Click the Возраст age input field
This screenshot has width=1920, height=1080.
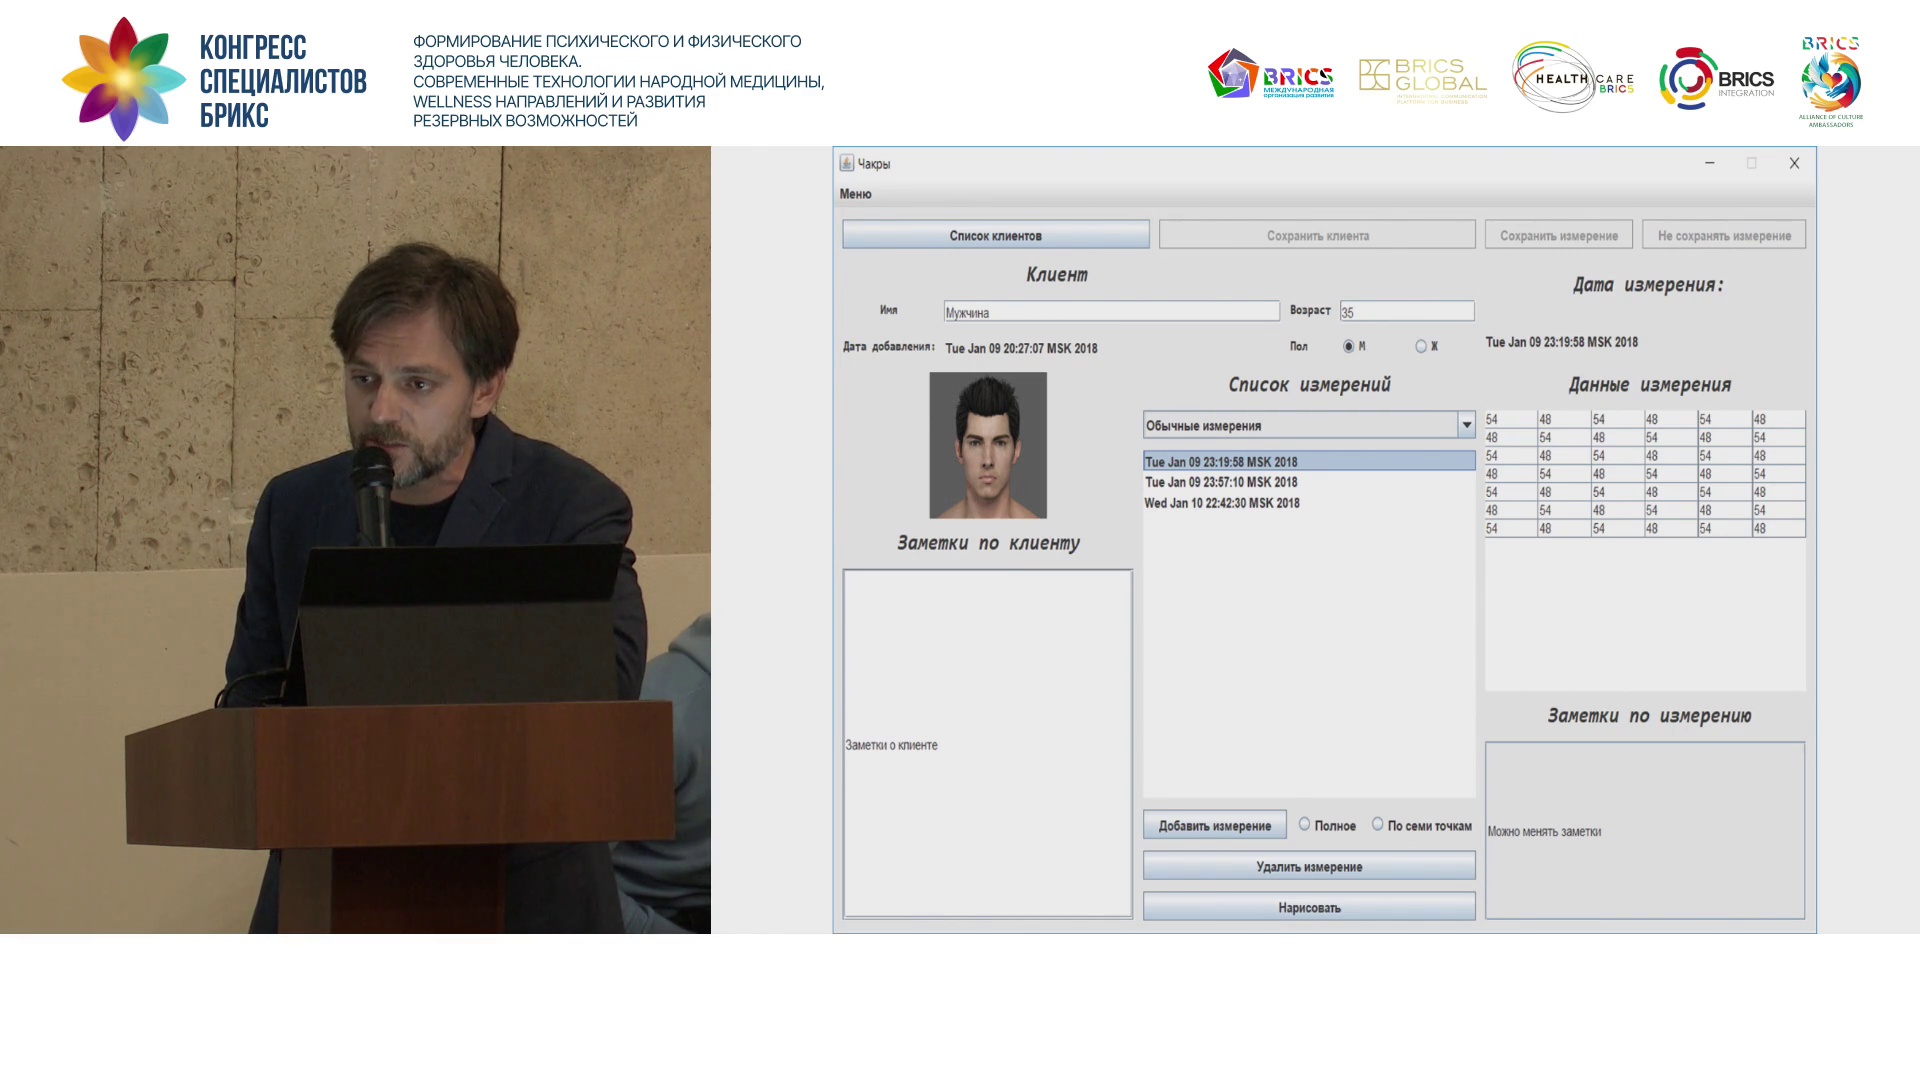coord(1407,312)
